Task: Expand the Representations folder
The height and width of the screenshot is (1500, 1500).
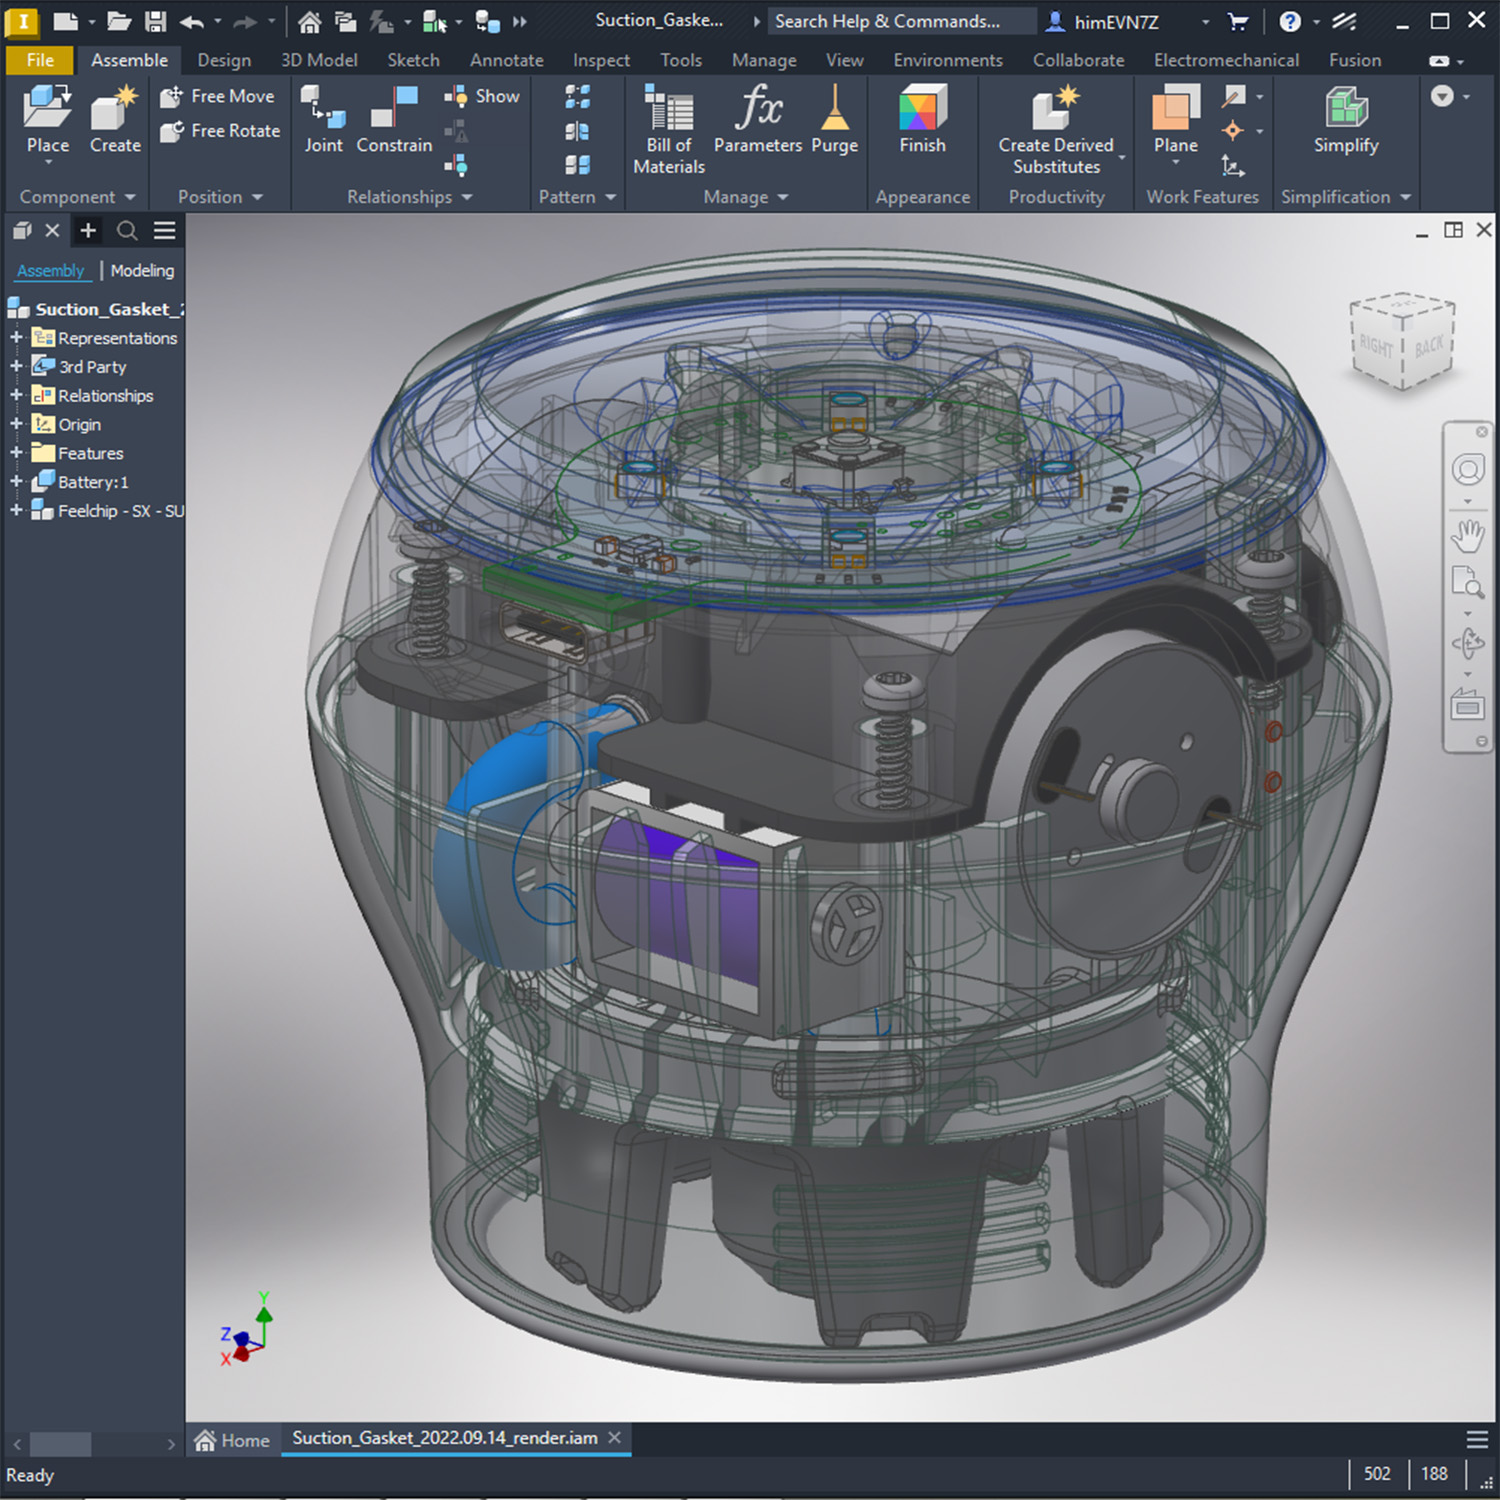Action: click(x=16, y=337)
